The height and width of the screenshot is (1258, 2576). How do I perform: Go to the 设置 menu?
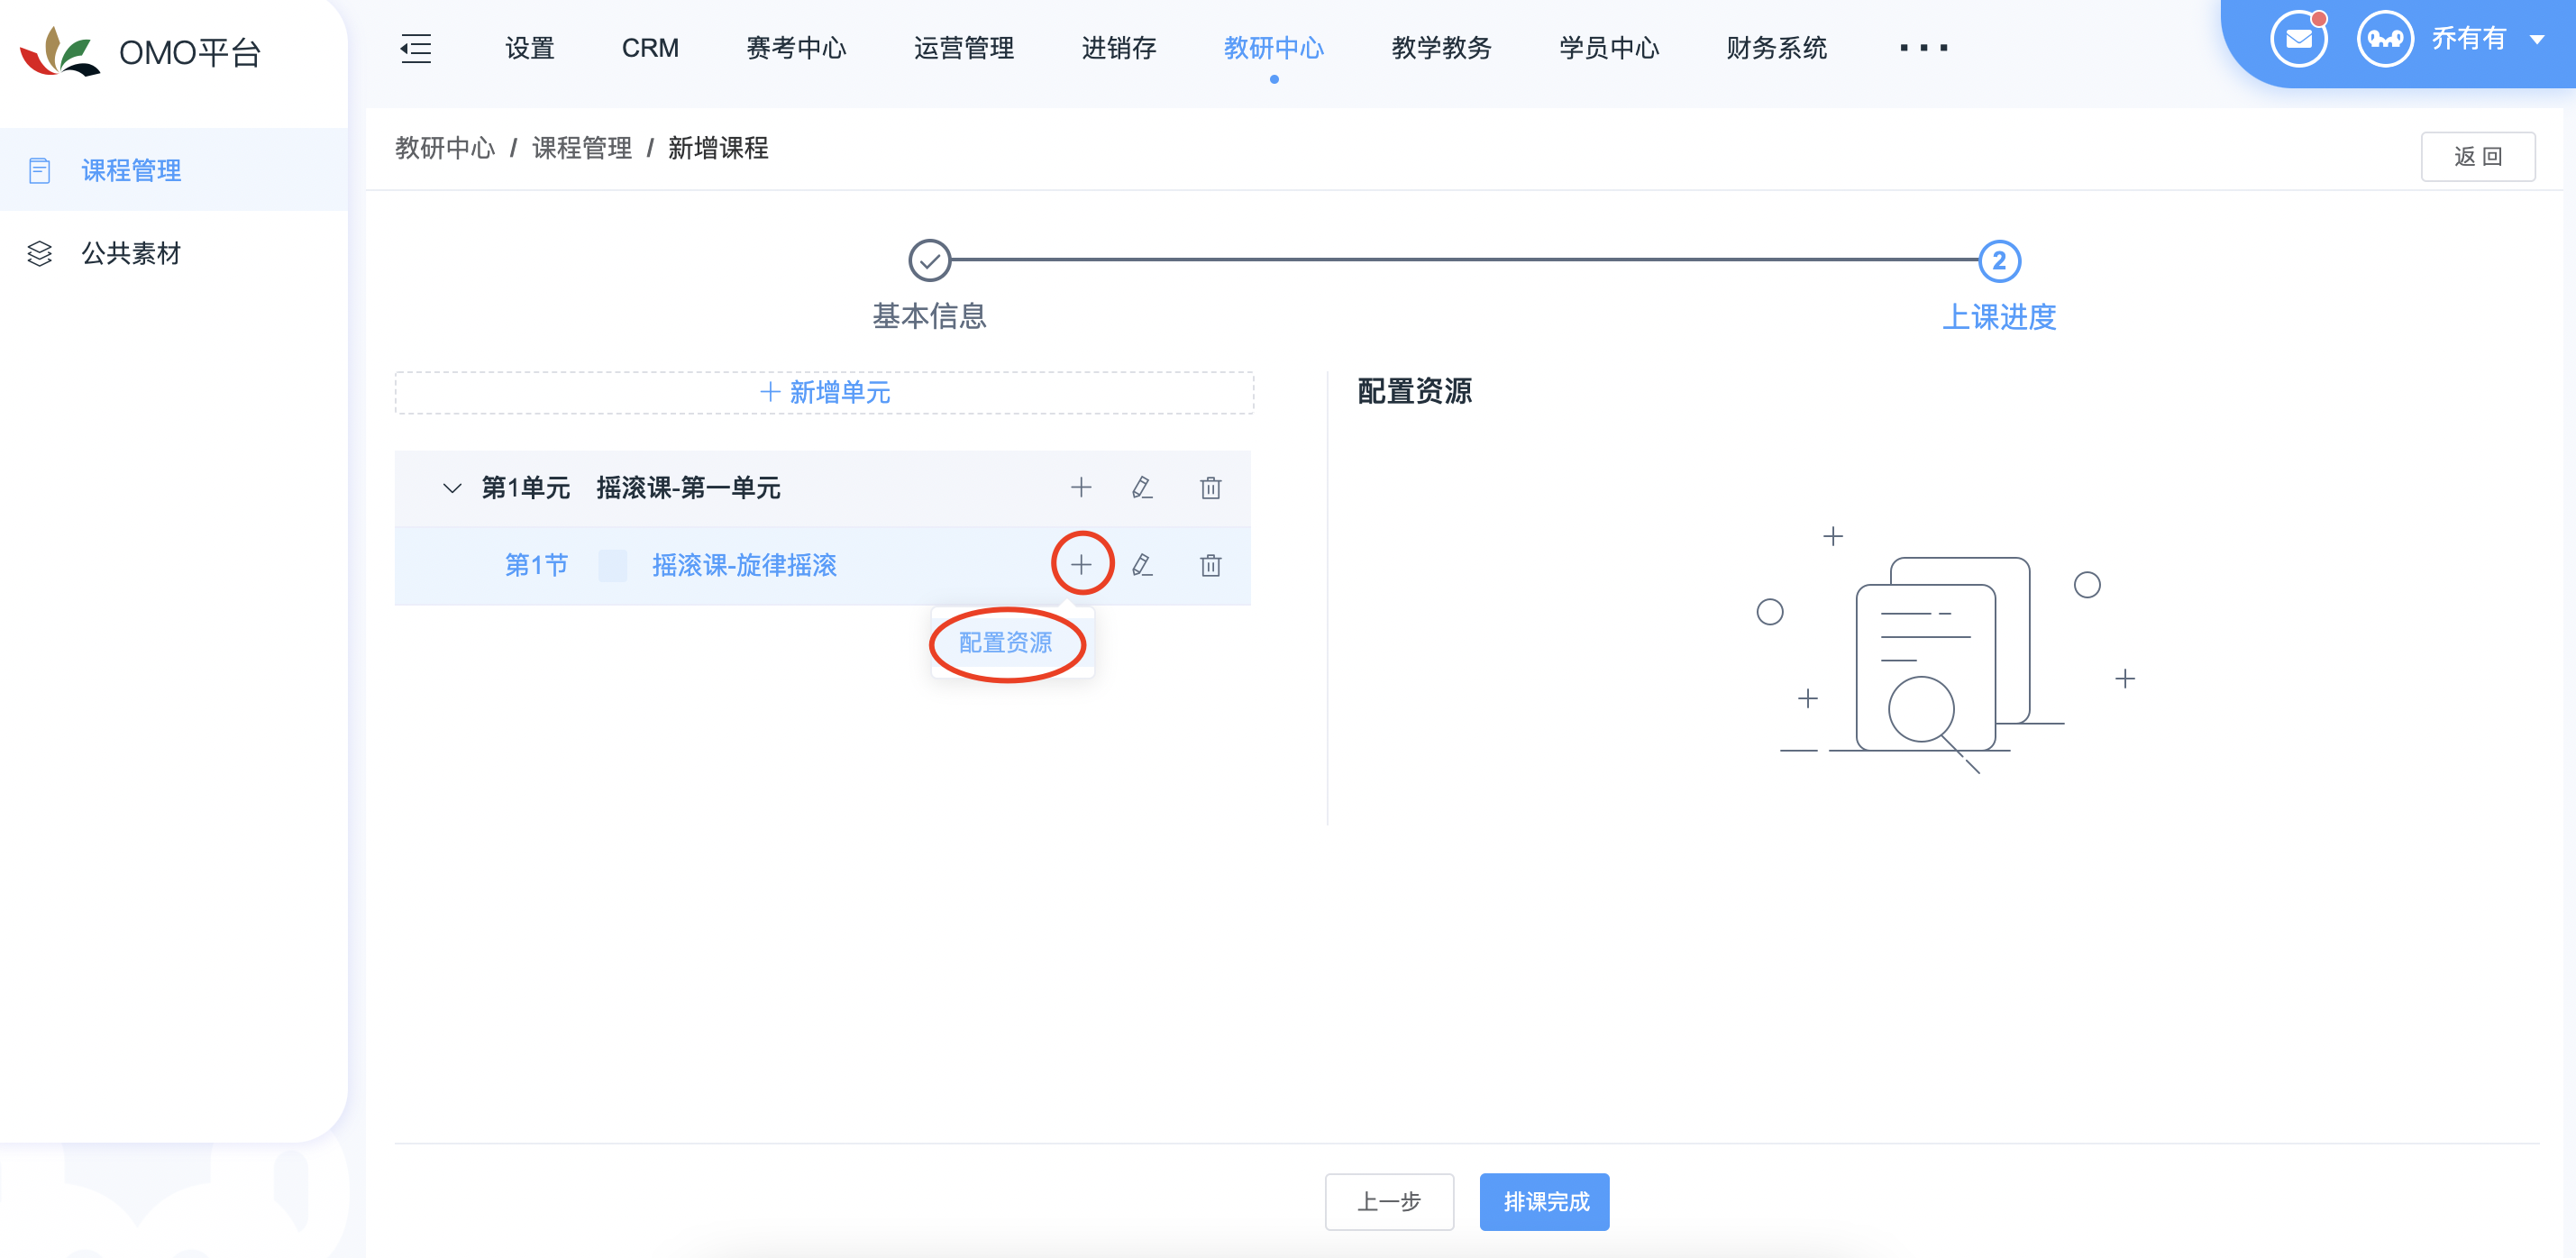[x=529, y=48]
